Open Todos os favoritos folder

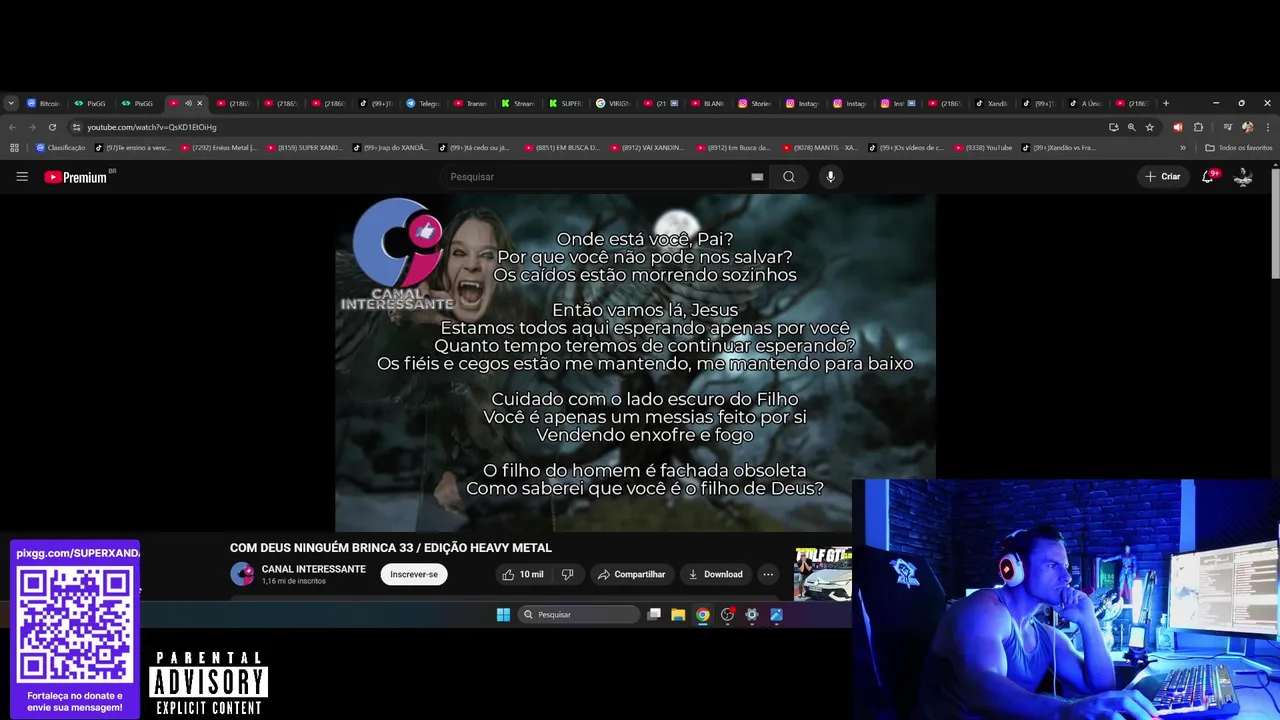tap(1239, 148)
